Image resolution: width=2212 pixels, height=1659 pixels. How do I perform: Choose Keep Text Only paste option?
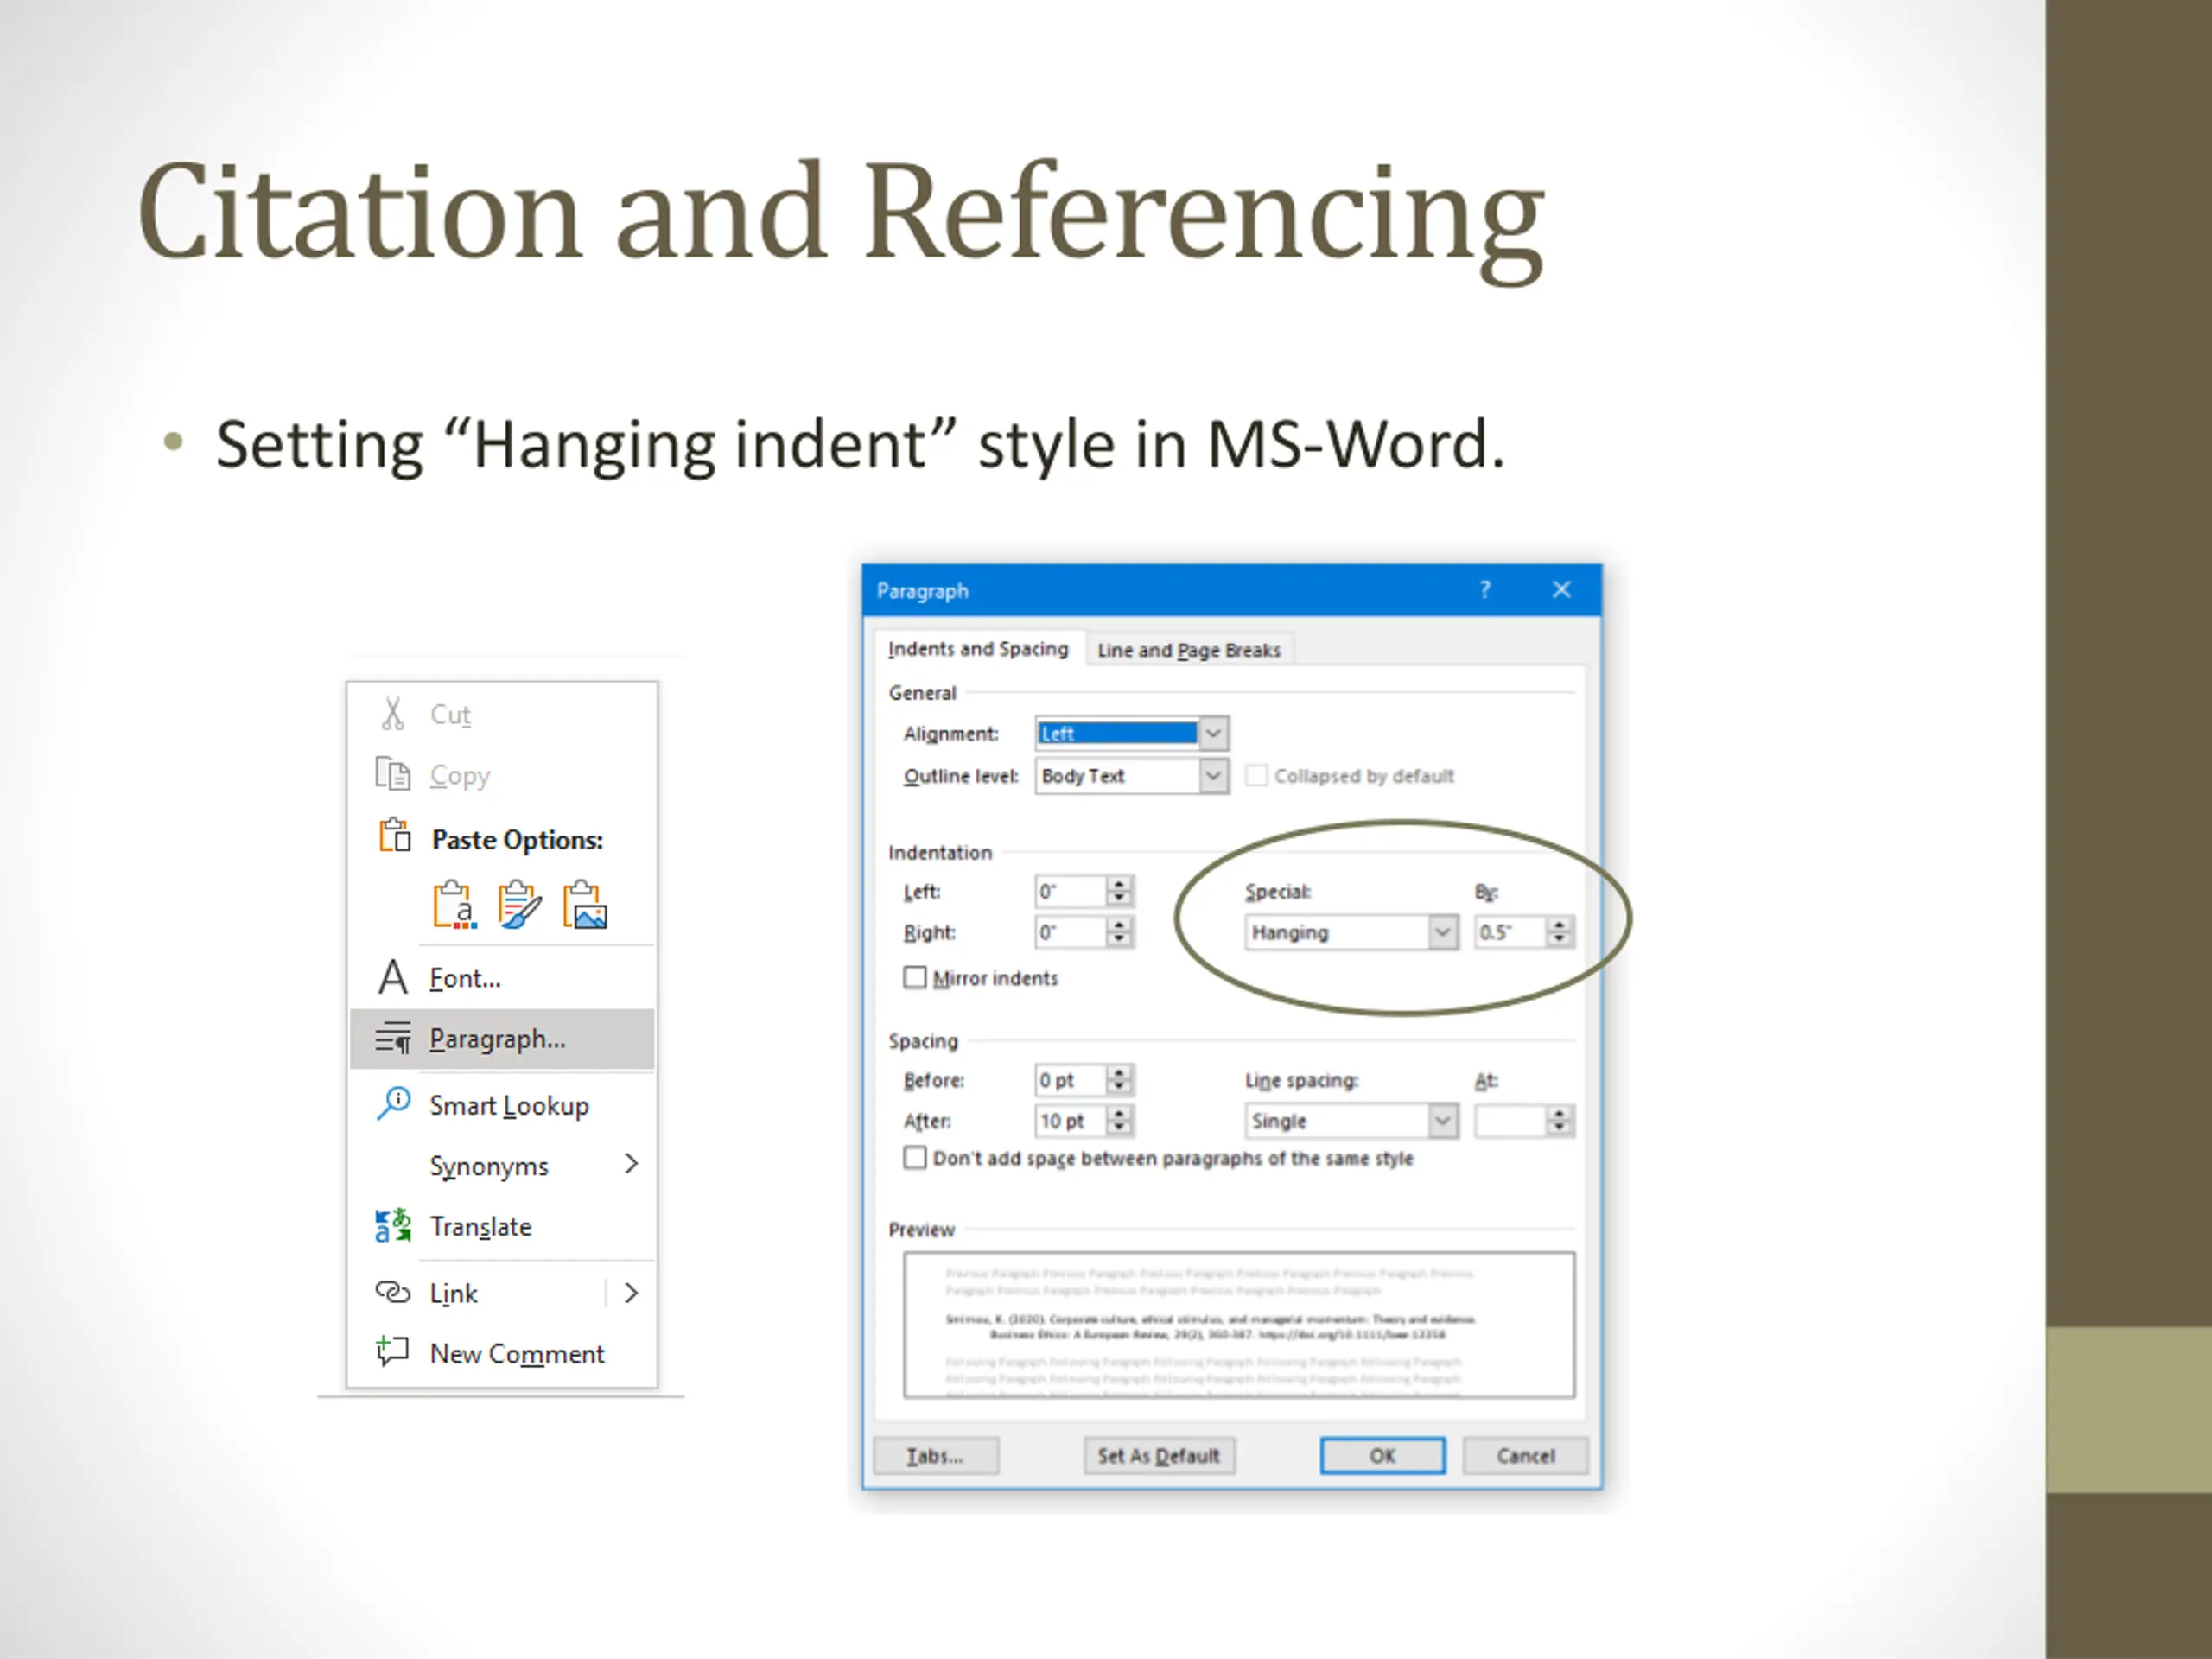tap(454, 905)
